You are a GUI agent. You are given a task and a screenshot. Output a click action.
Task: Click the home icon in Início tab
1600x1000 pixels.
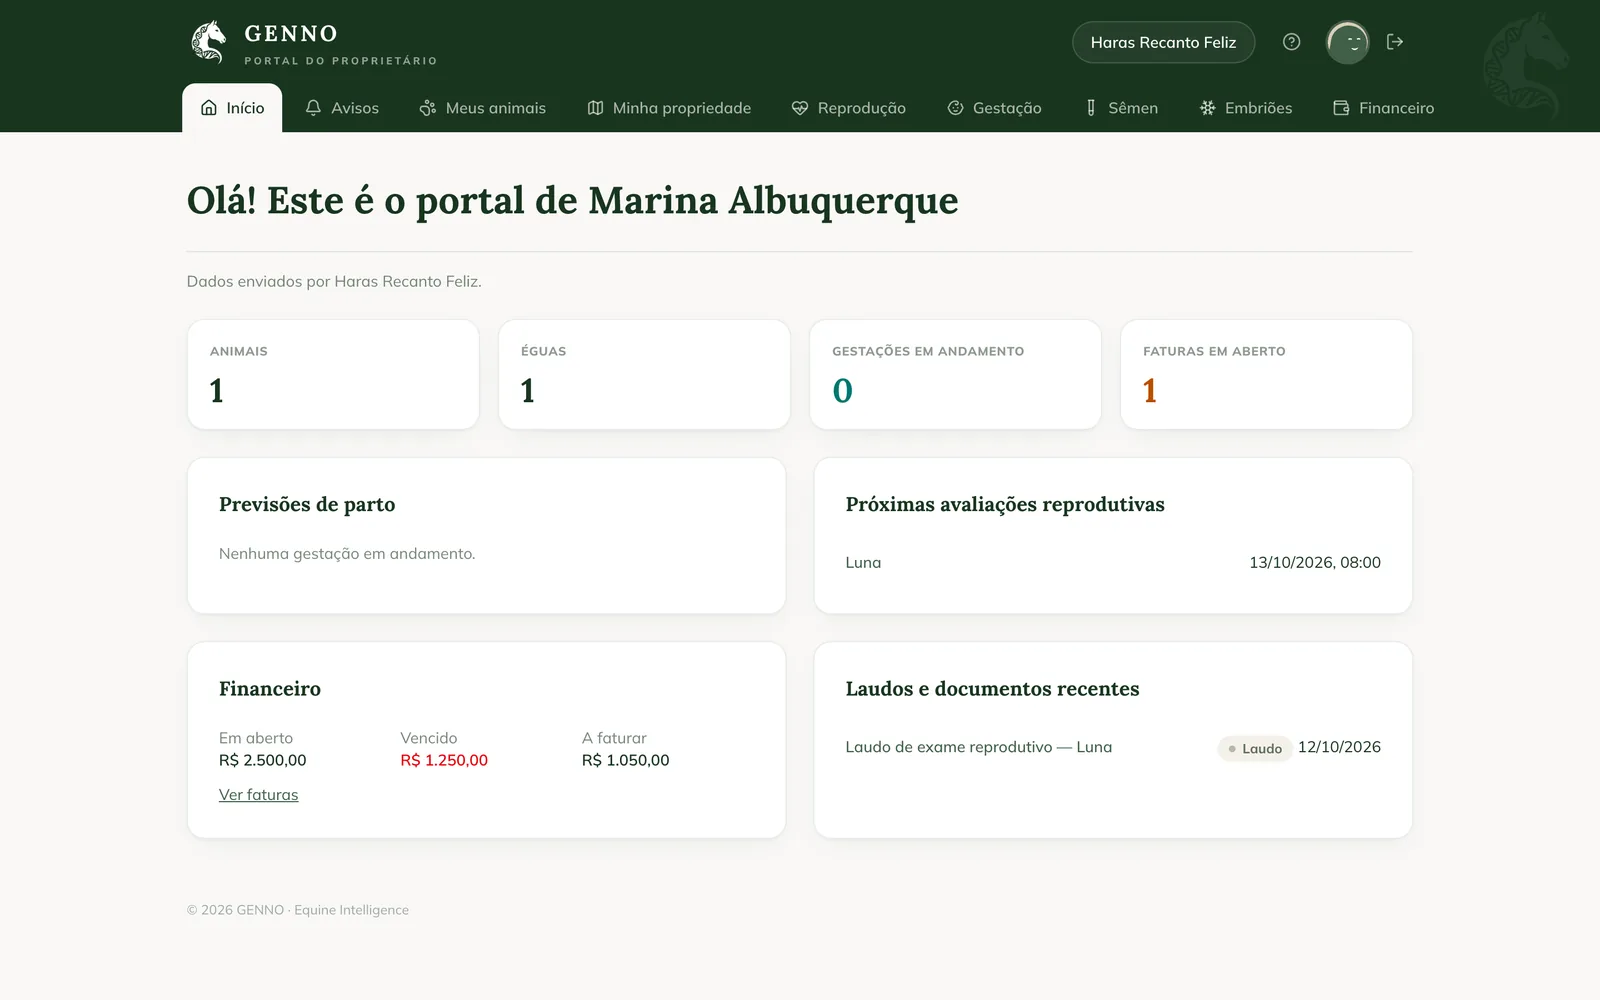[209, 108]
